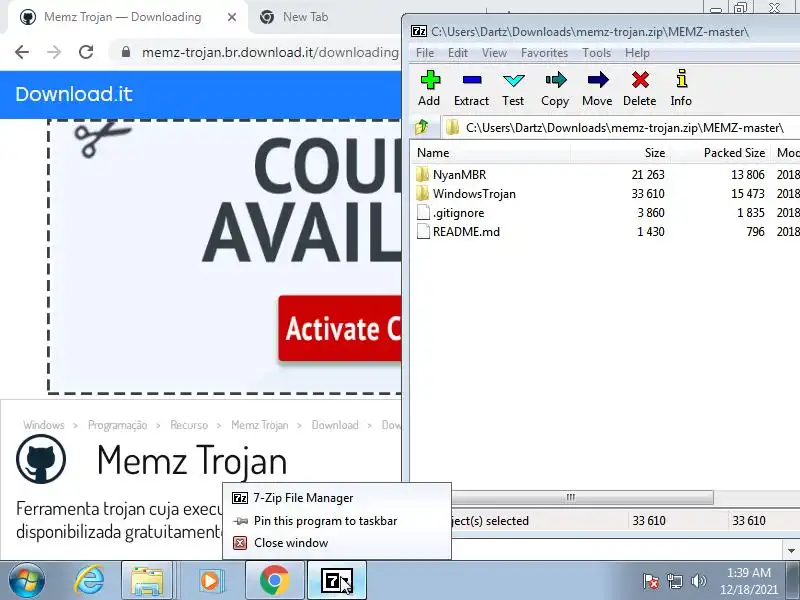This screenshot has width=800, height=600.
Task: Reload the Chrome page
Action: pos(86,52)
